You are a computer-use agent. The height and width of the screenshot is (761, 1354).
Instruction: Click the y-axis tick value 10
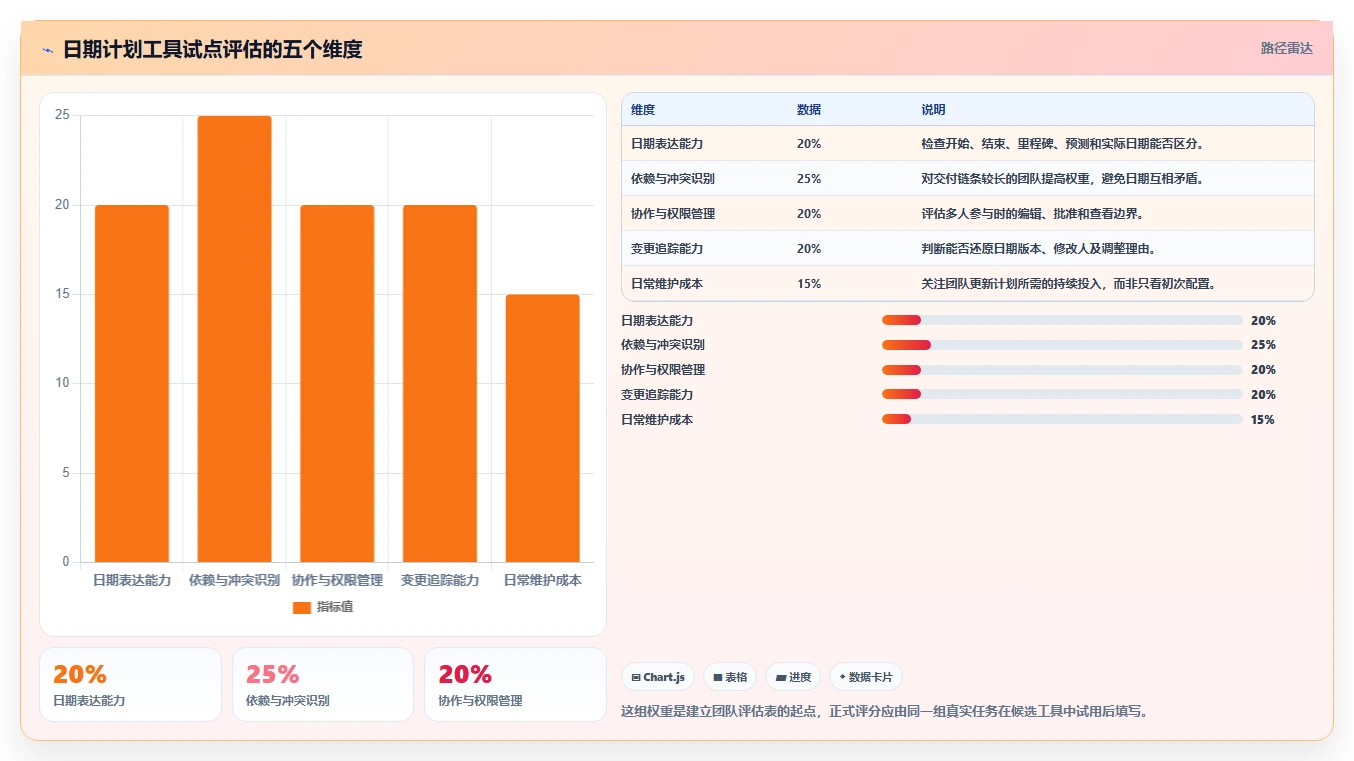(62, 383)
